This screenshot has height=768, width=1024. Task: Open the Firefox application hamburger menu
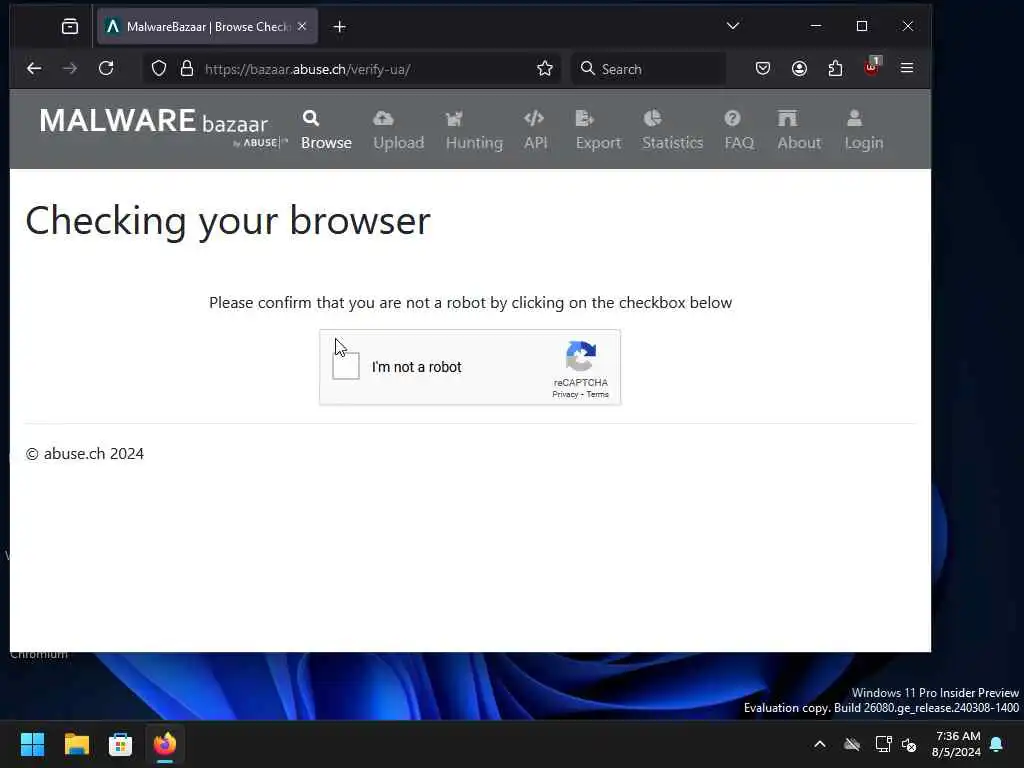tap(906, 68)
